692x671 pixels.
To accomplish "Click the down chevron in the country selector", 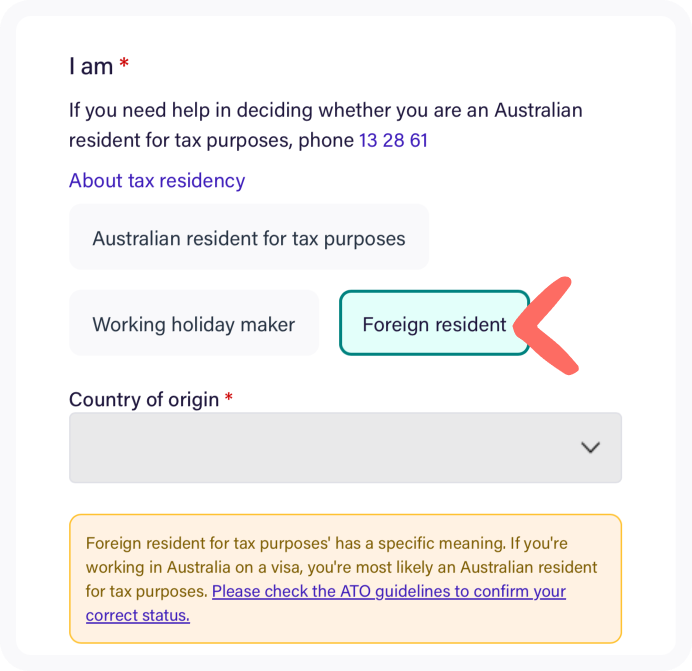I will pyautogui.click(x=591, y=448).
